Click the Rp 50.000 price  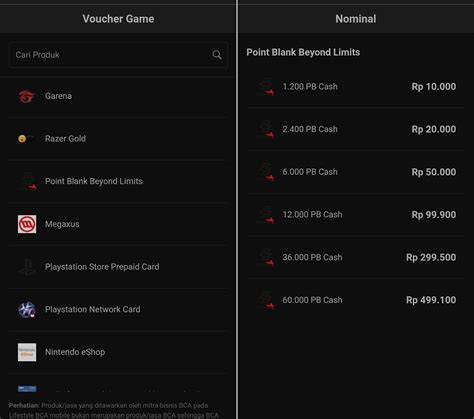[x=434, y=172]
